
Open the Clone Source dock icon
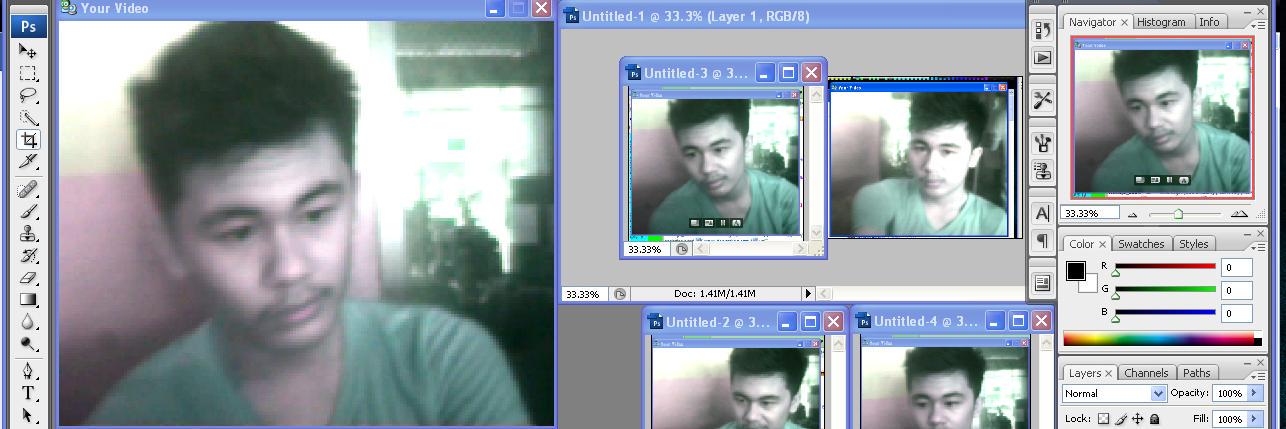tap(1042, 171)
